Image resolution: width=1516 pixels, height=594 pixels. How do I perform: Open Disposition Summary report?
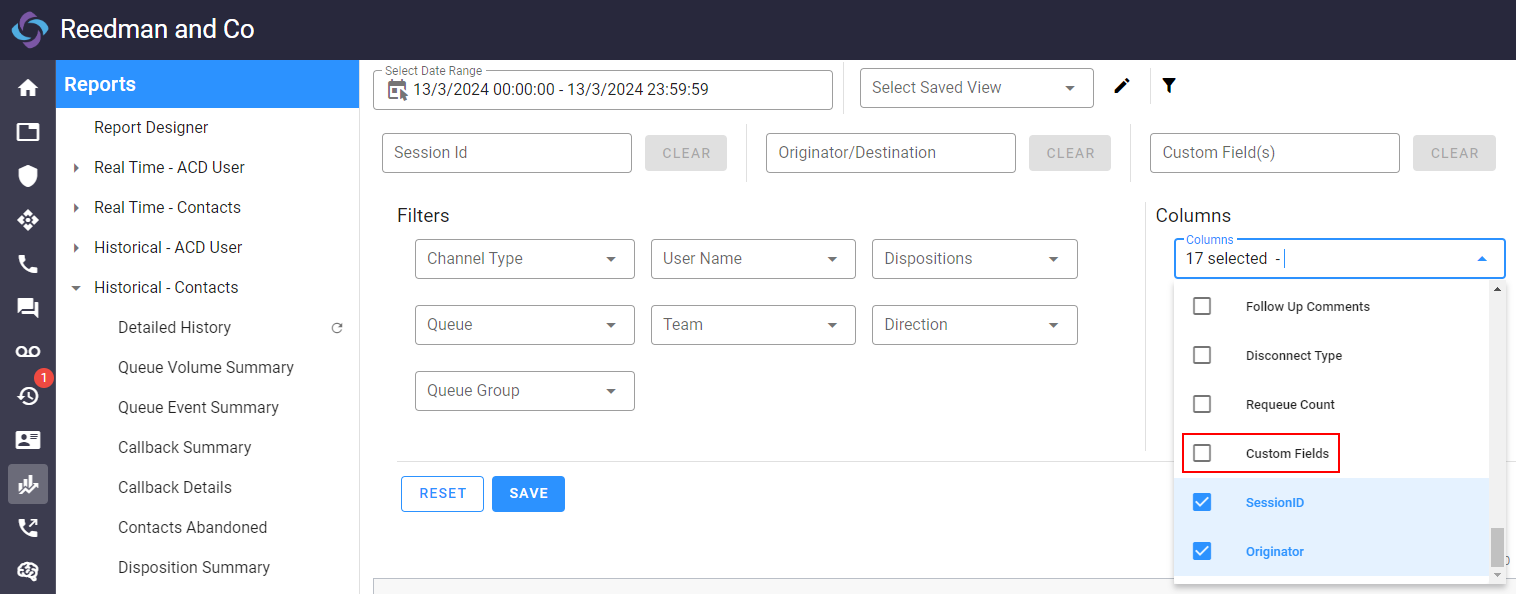[x=194, y=568]
